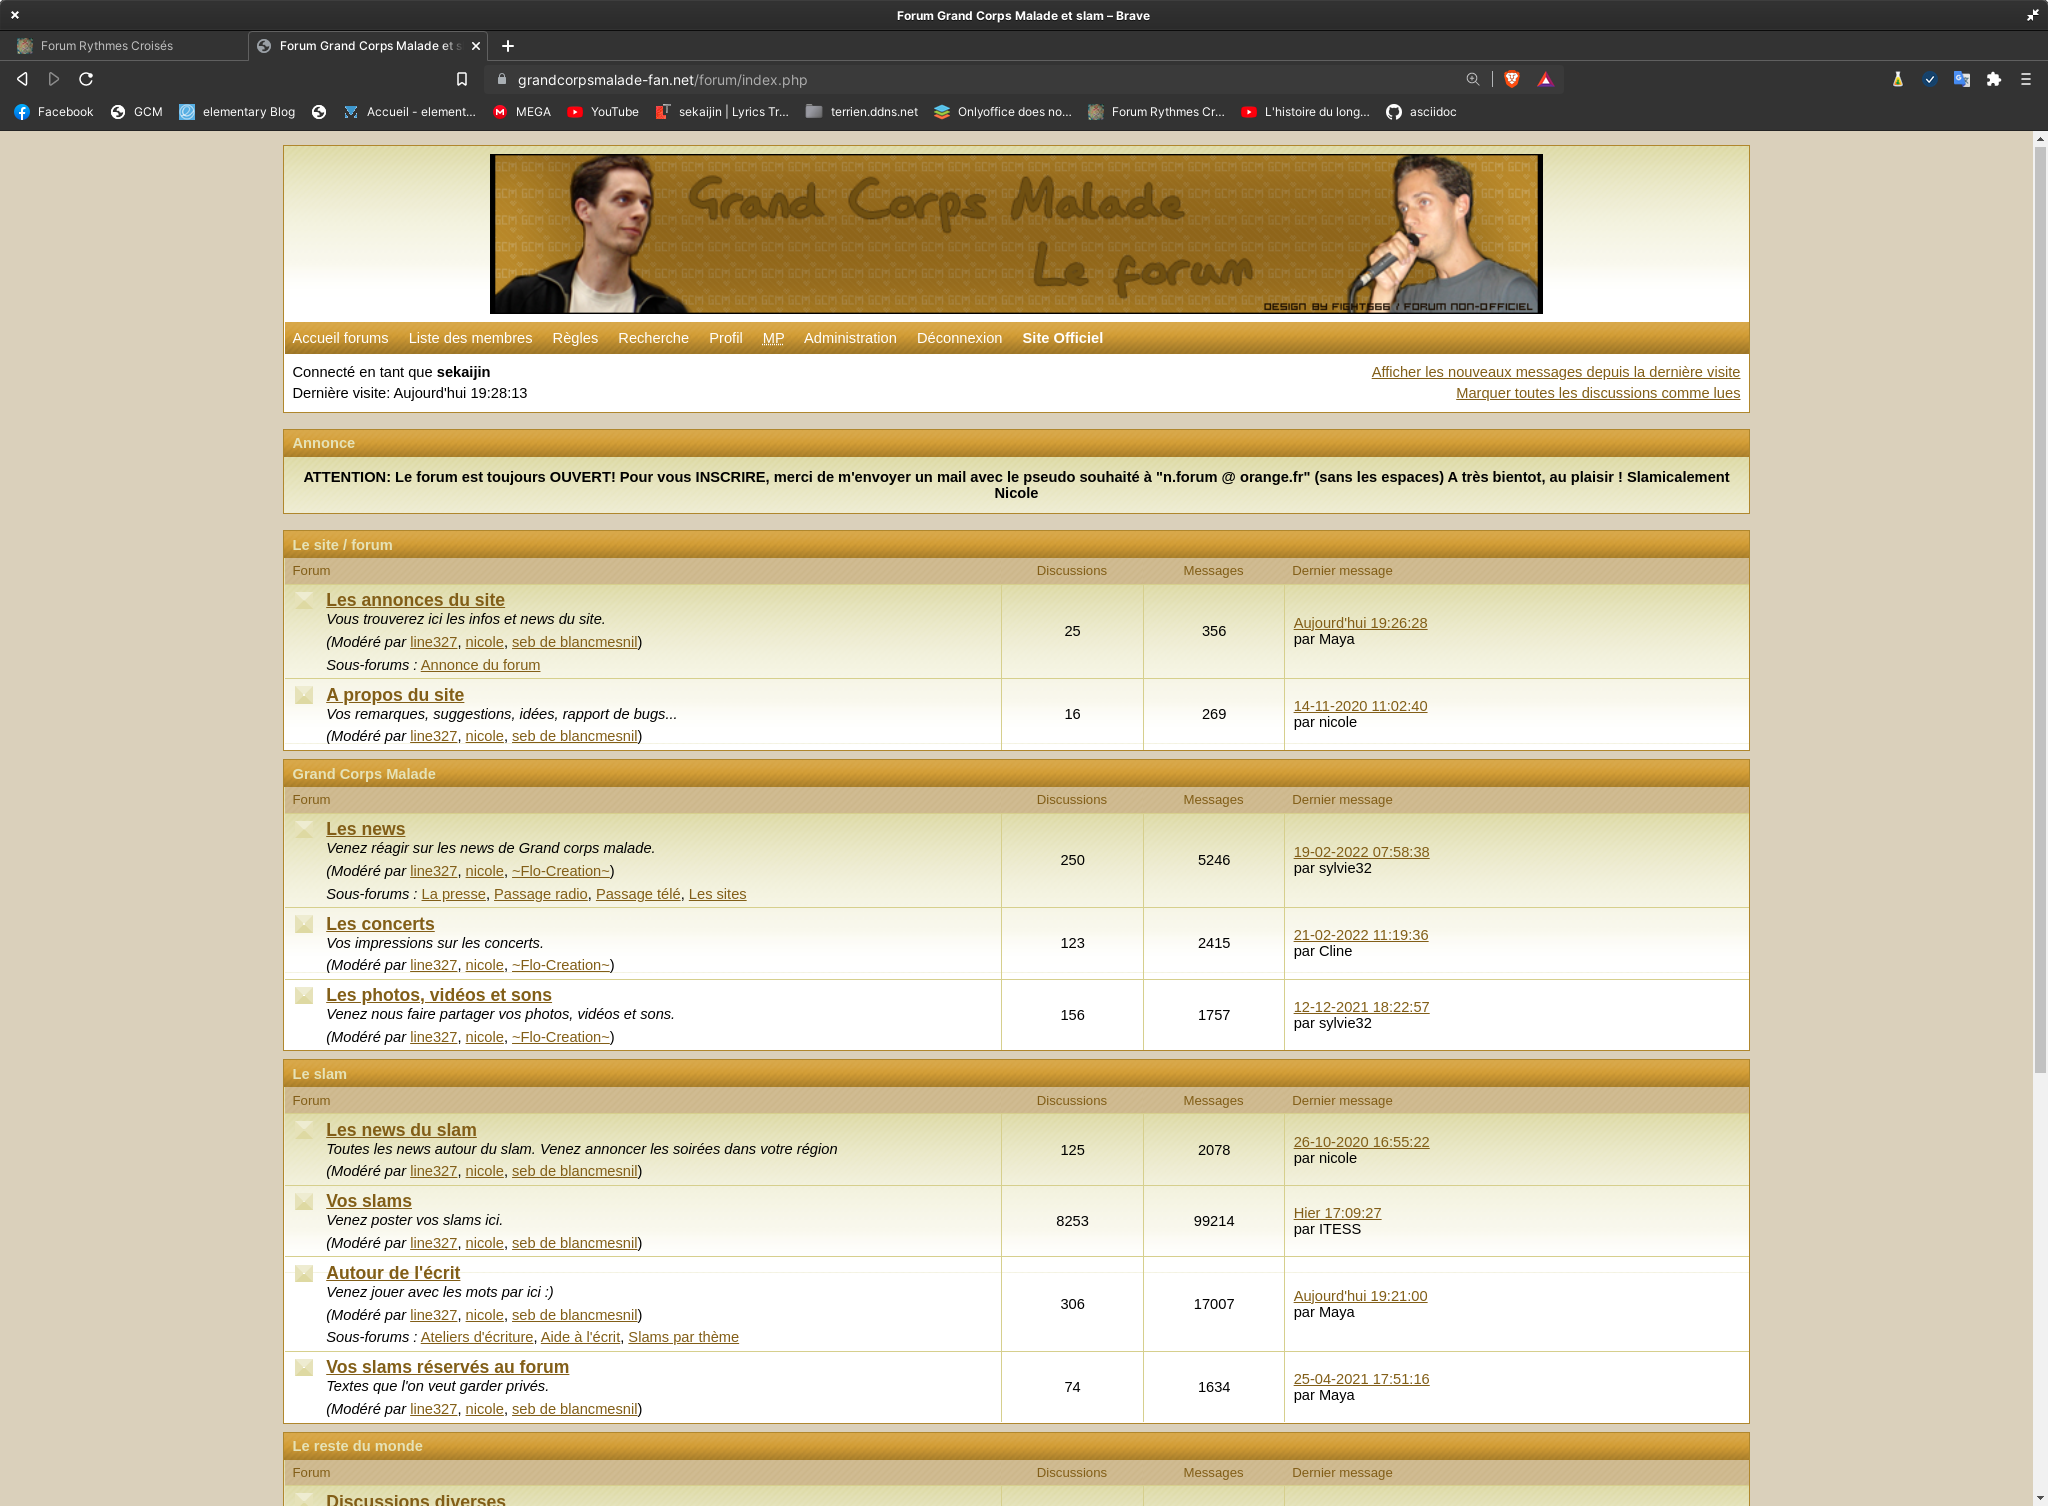Open the Administration menu item

point(849,338)
